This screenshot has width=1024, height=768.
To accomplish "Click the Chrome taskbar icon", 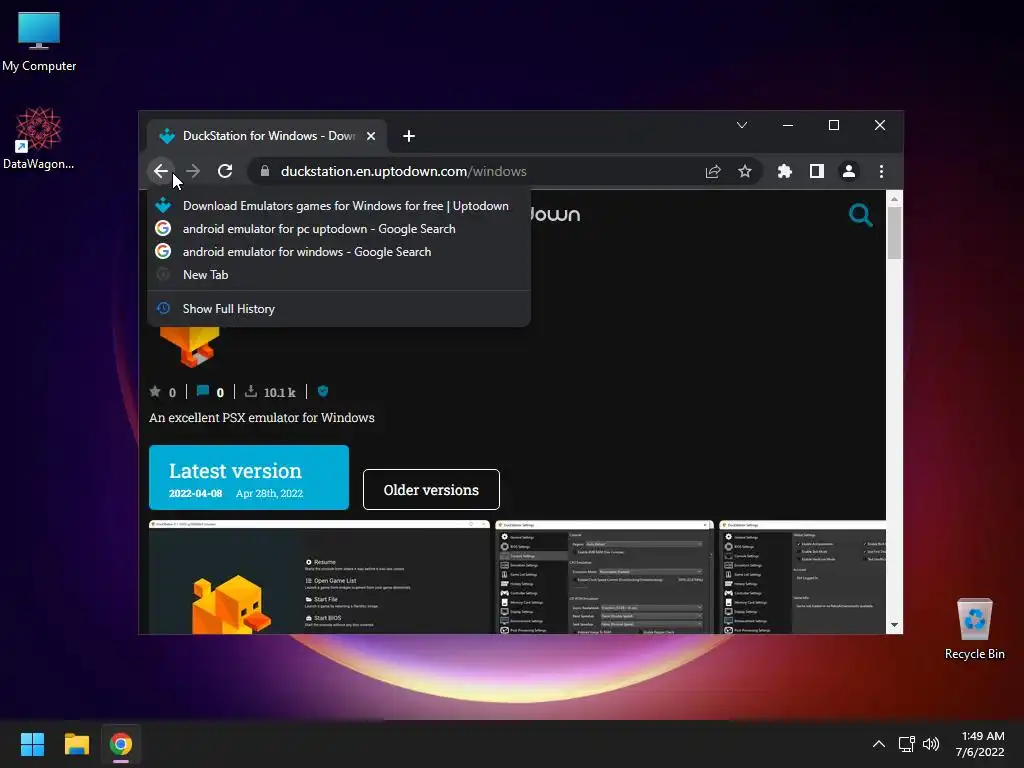I will 121,744.
